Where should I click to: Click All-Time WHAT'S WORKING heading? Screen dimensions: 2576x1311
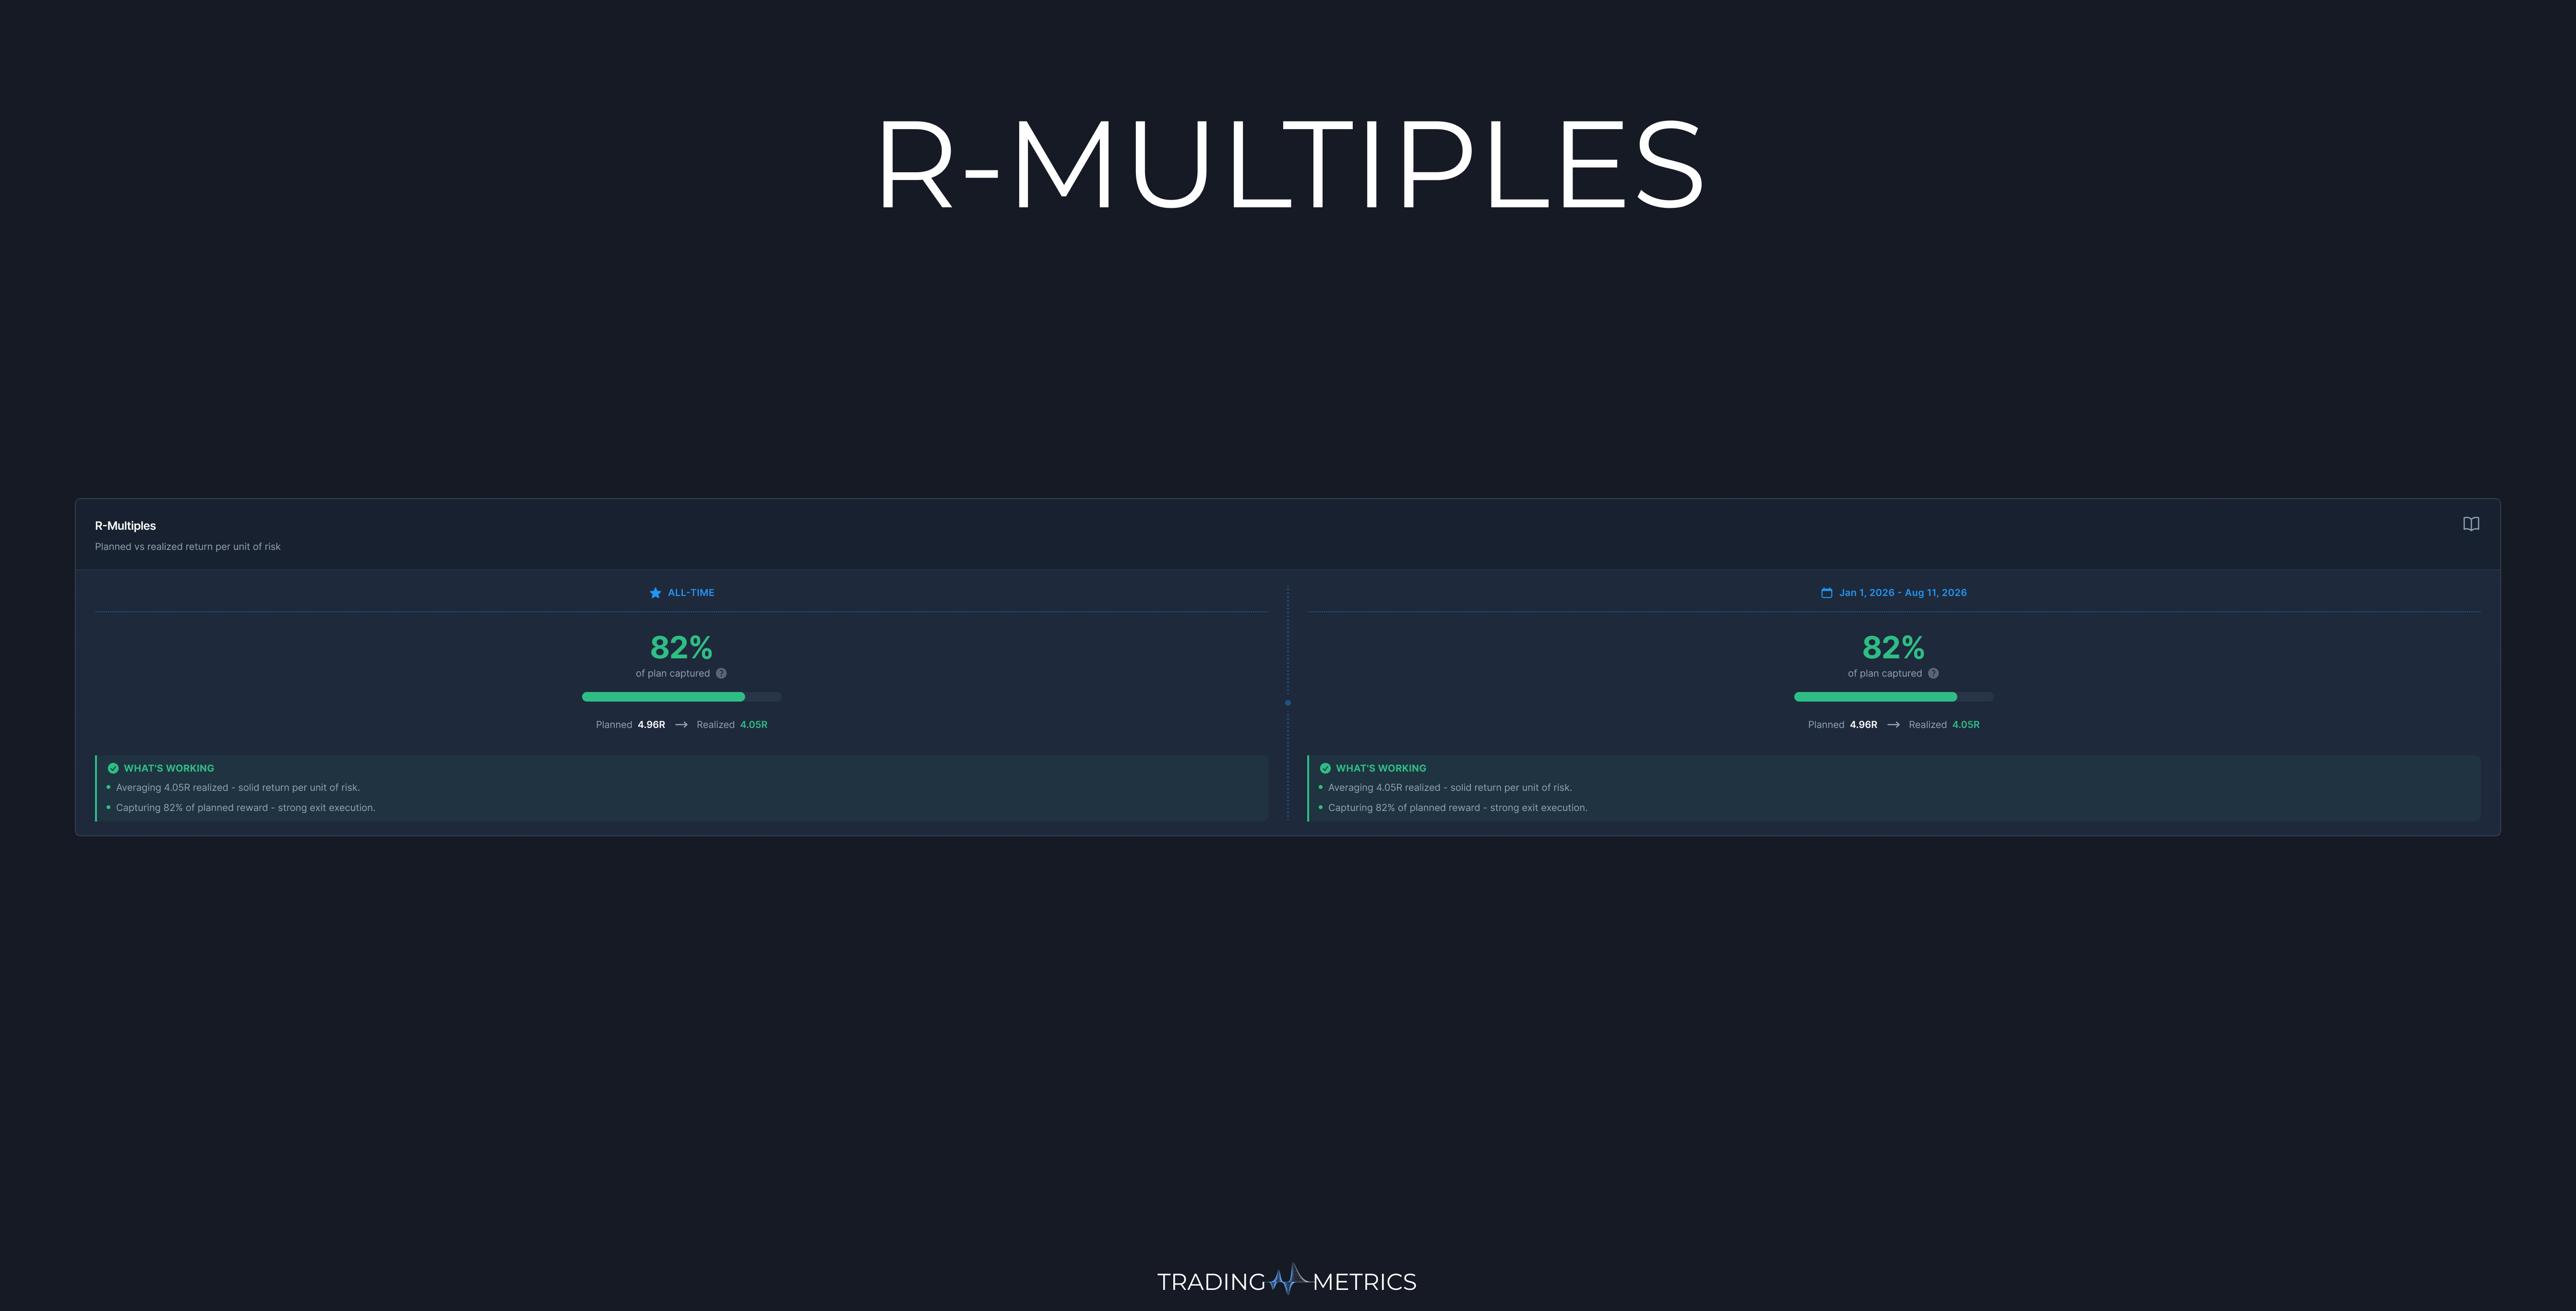click(x=169, y=768)
